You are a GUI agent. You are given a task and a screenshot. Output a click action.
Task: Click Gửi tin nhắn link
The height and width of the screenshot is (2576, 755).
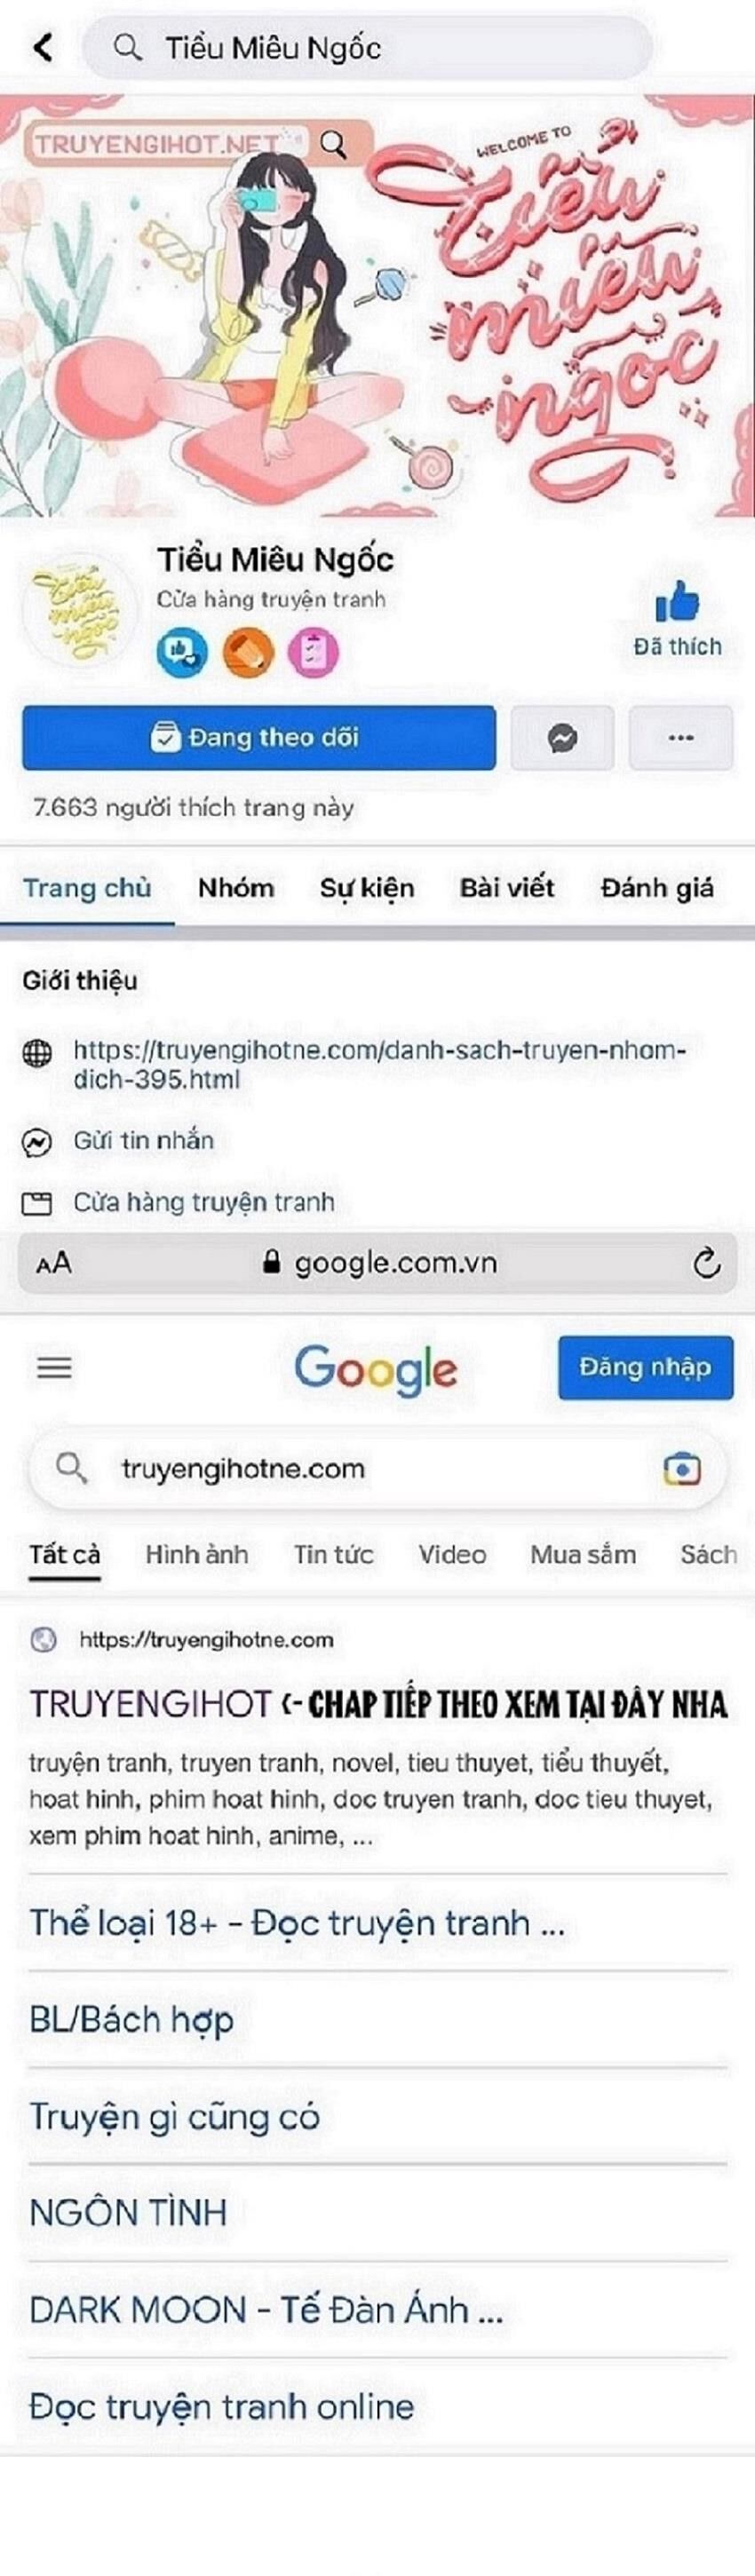[x=143, y=1141]
